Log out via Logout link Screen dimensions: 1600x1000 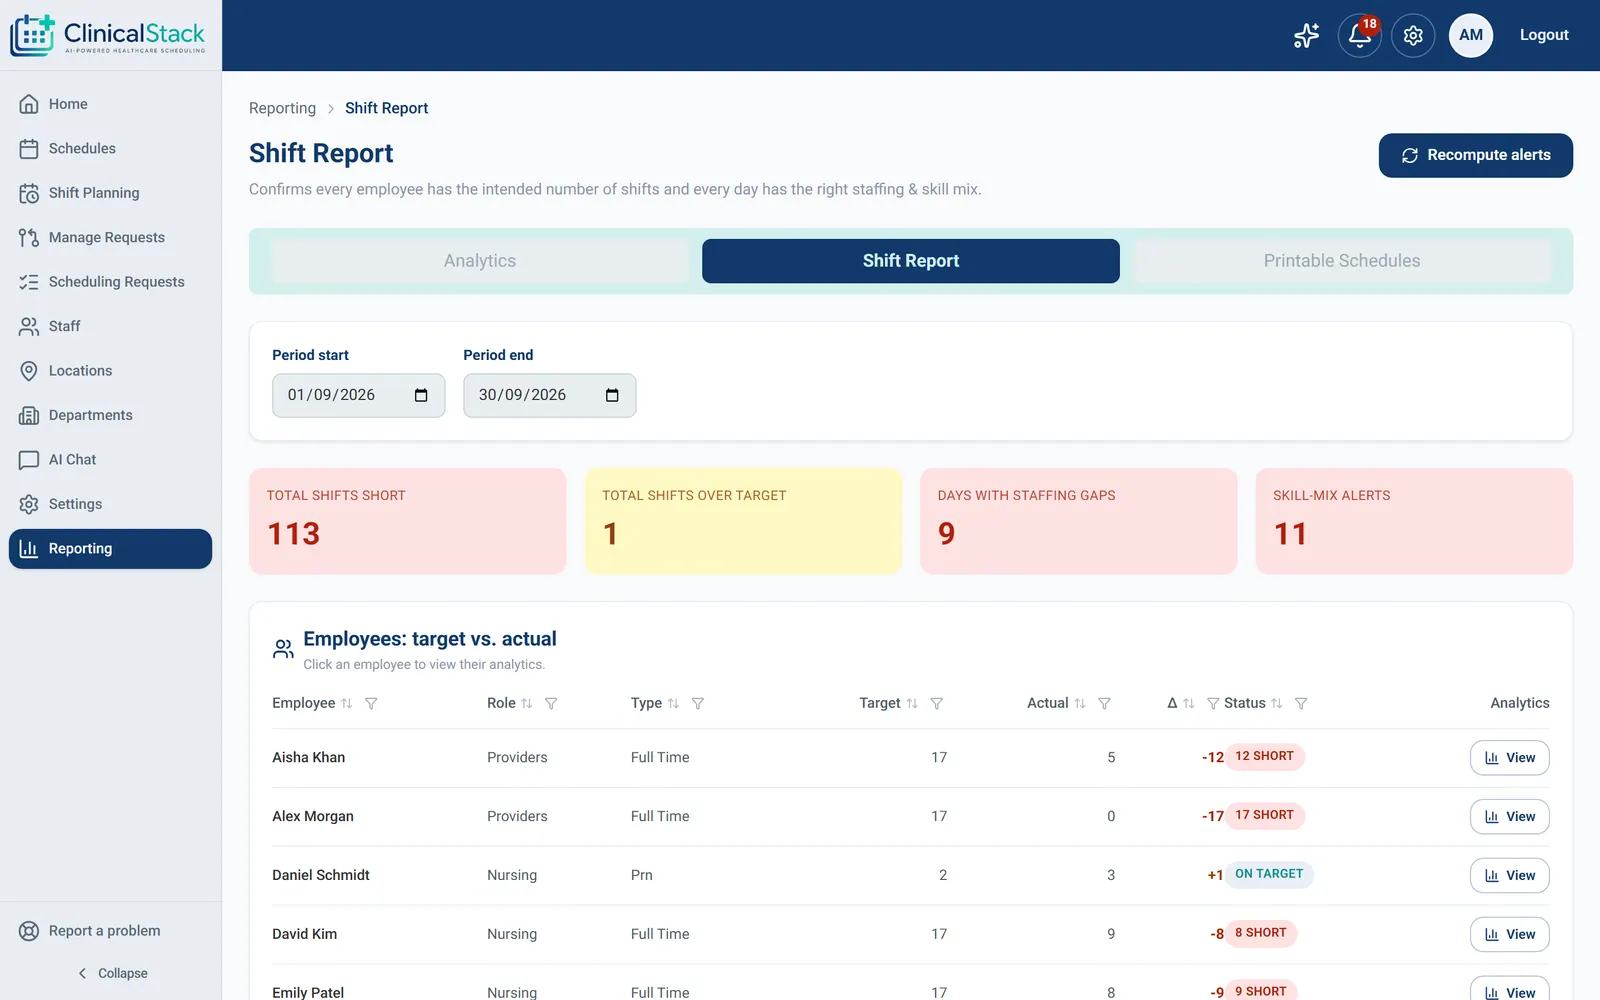(1544, 35)
